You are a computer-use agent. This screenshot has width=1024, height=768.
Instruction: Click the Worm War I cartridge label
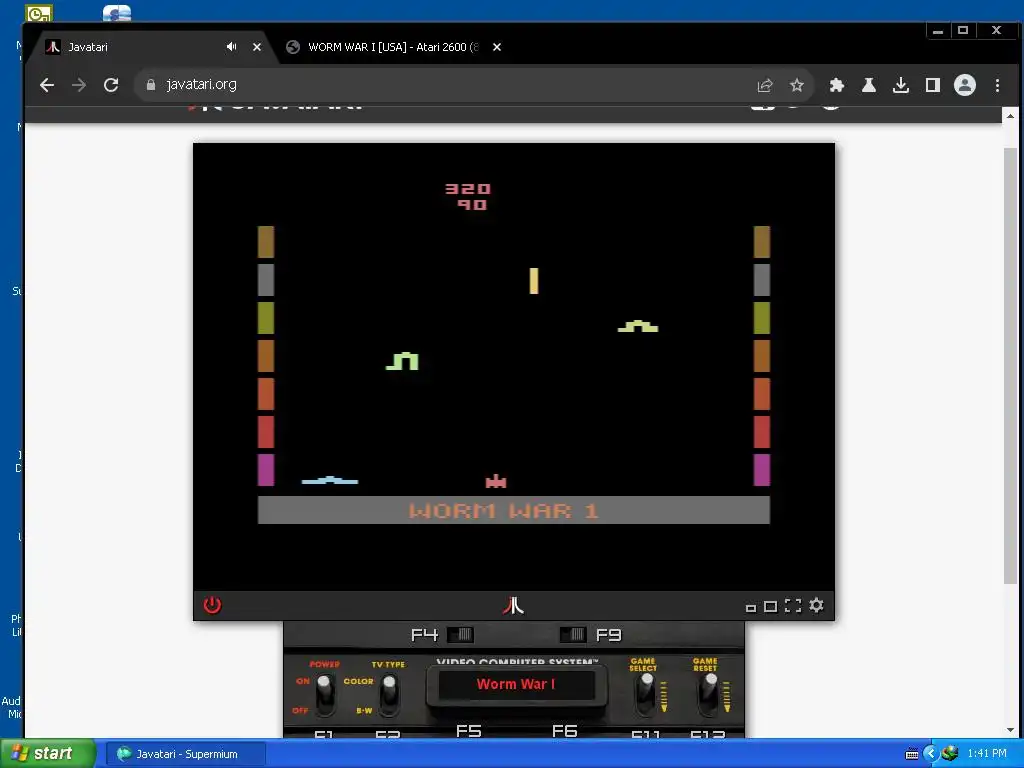point(516,684)
